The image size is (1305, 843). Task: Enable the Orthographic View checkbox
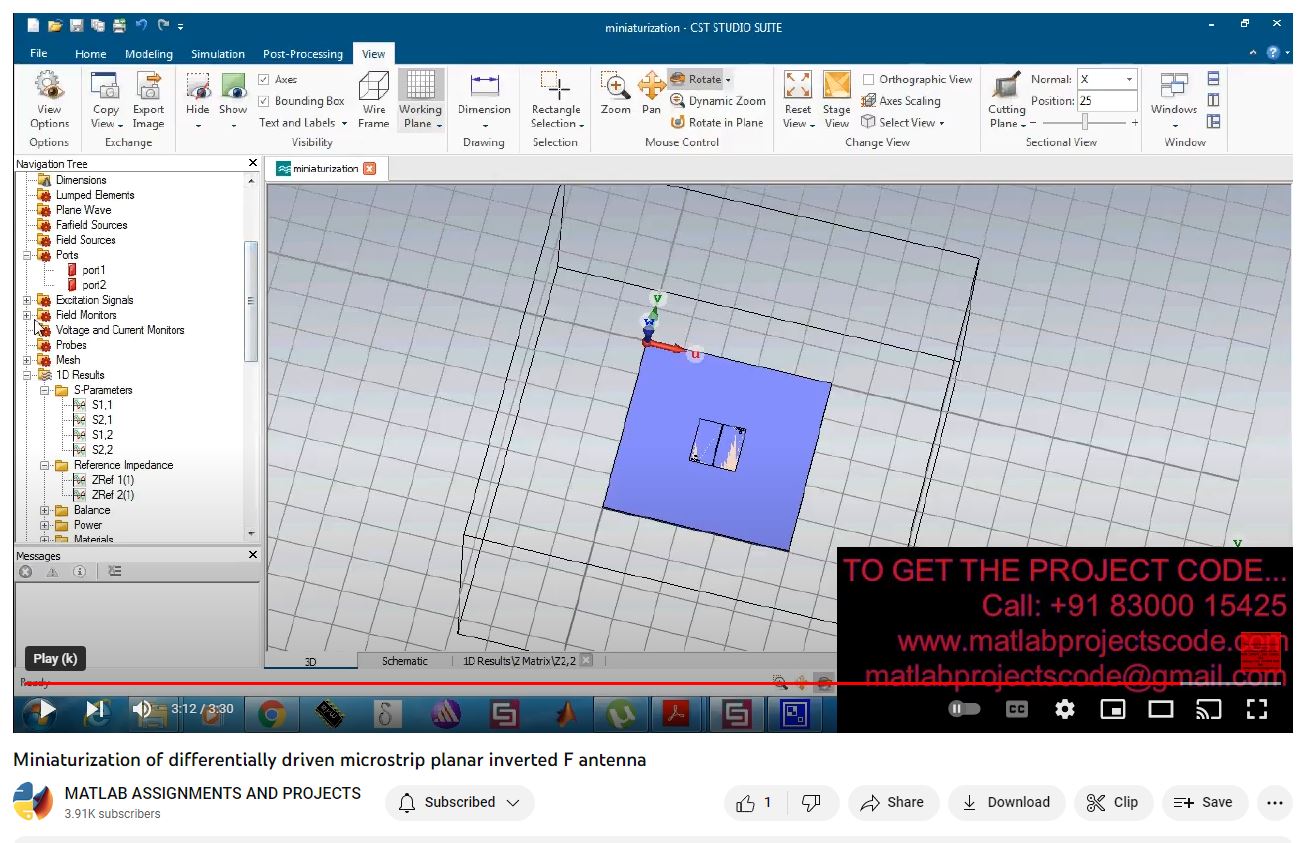tap(868, 79)
